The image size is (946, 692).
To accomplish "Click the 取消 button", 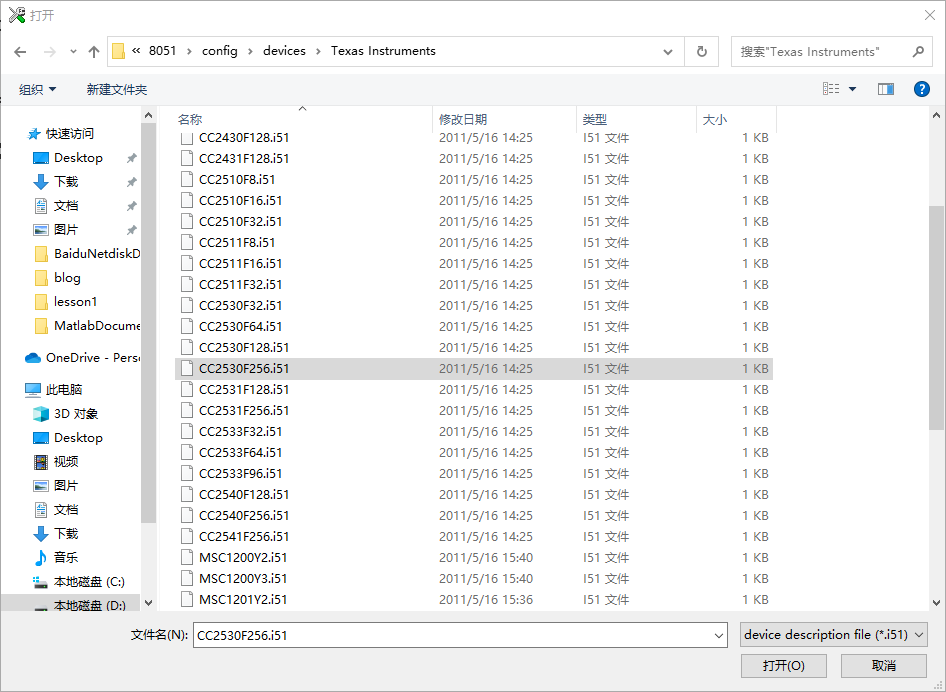I will [884, 665].
